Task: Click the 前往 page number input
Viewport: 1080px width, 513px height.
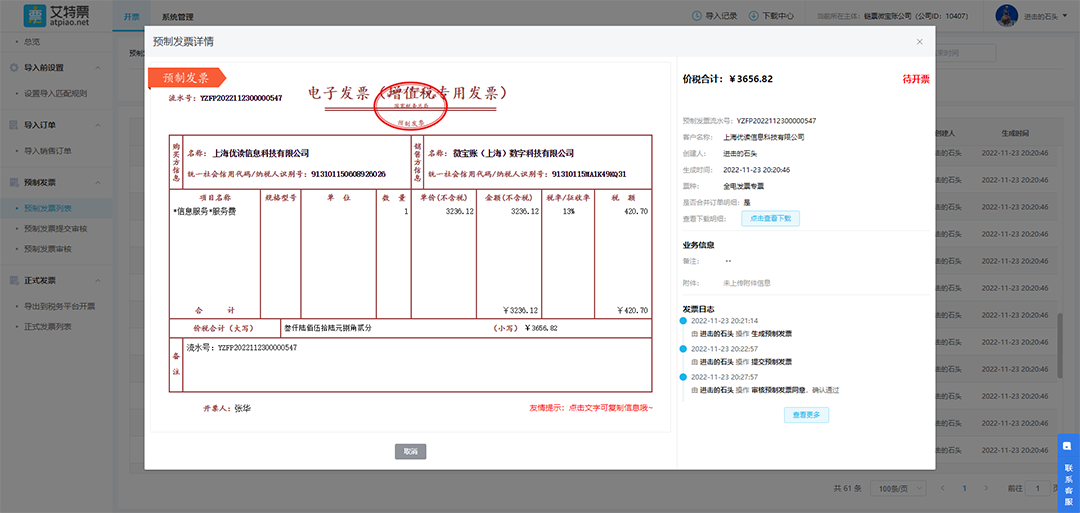Action: [x=1039, y=488]
